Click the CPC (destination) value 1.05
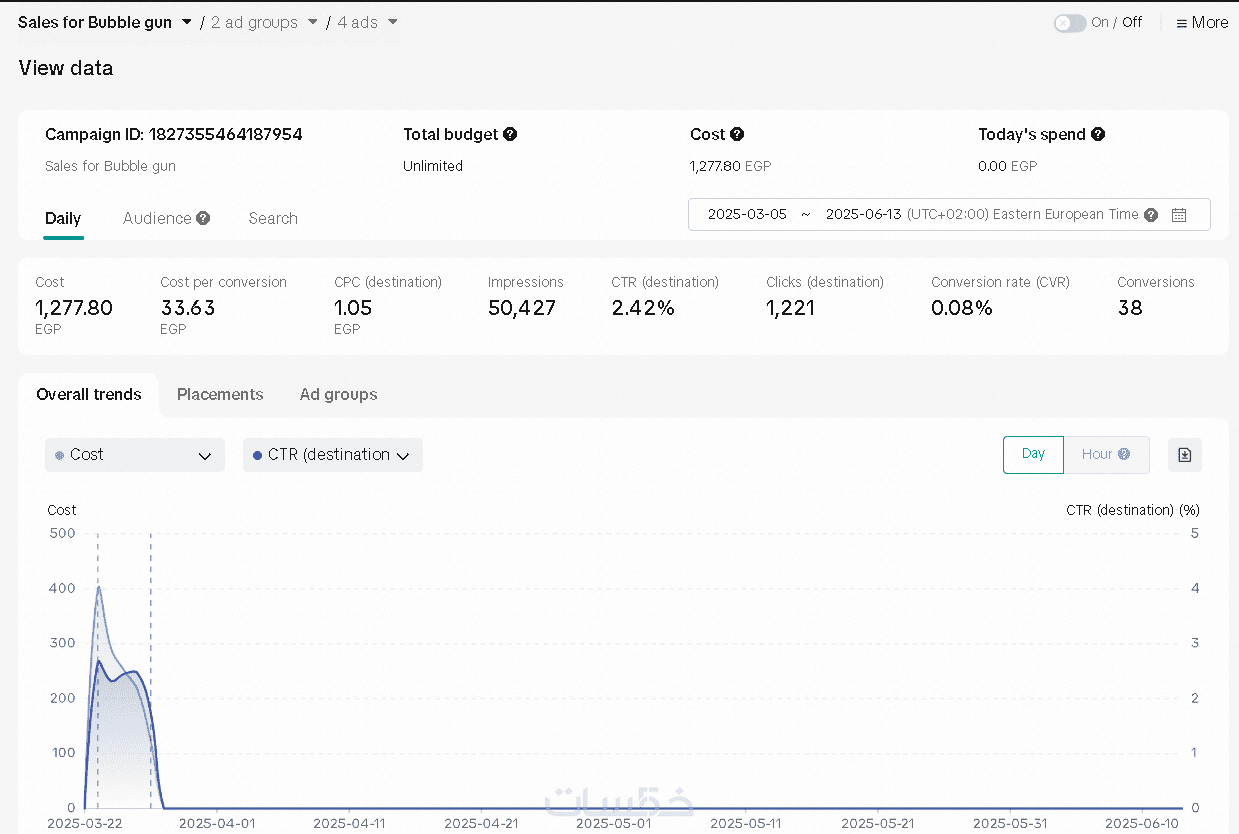Screen dimensions: 1239x834 353,308
